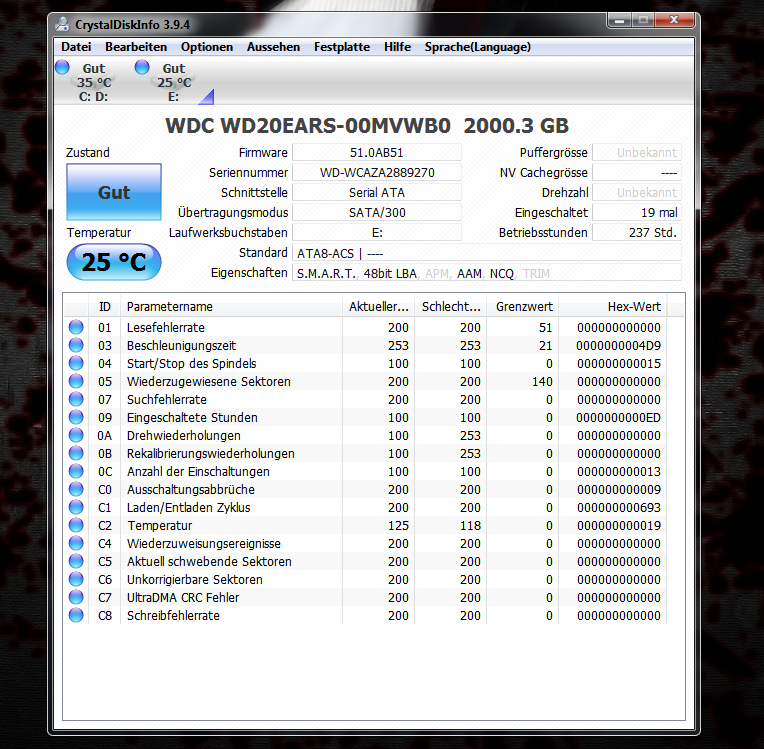Screen dimensions: 764x749
Task: Click the Eingeschaltet value 19 mal
Action: pyautogui.click(x=637, y=212)
